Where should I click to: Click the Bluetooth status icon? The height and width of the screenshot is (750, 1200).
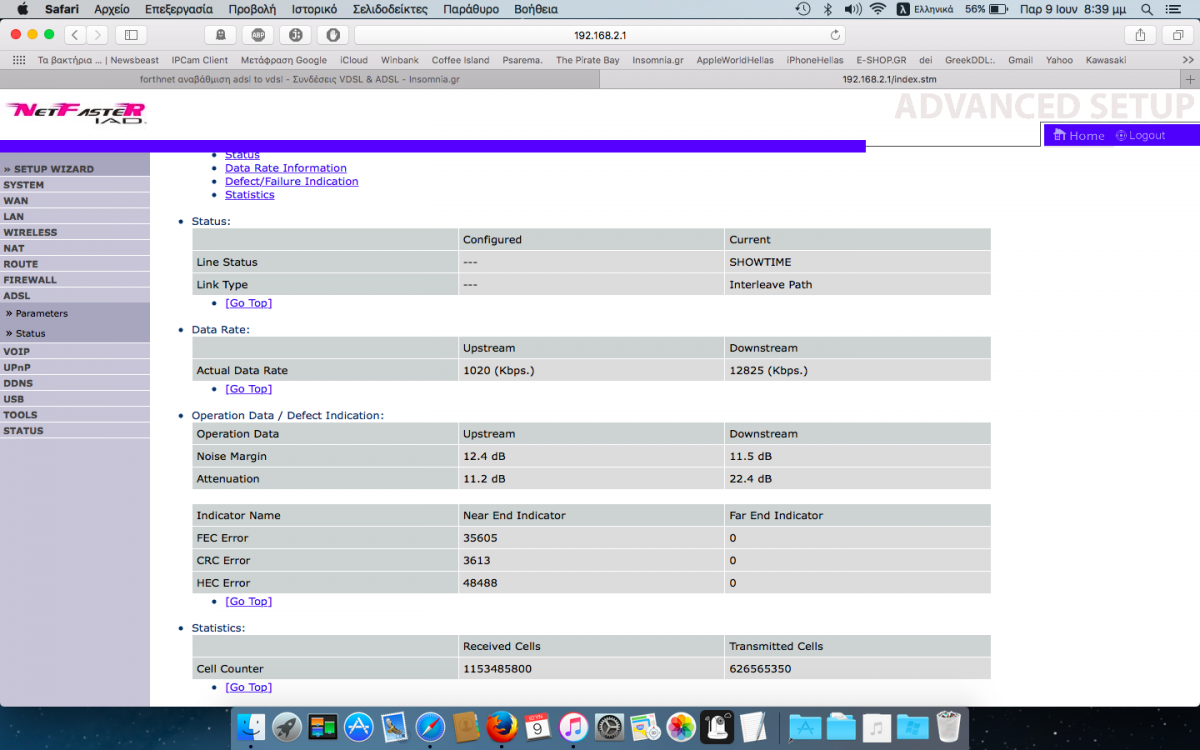(827, 9)
